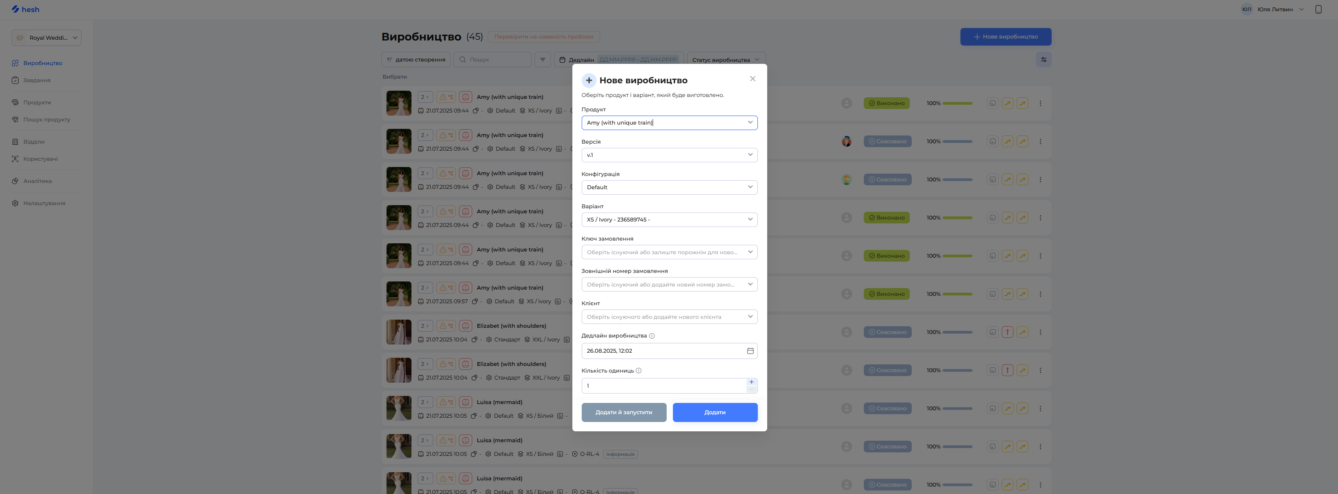This screenshot has width=1338, height=494.
Task: Open the Продукт dropdown in the dialog
Action: click(x=669, y=123)
